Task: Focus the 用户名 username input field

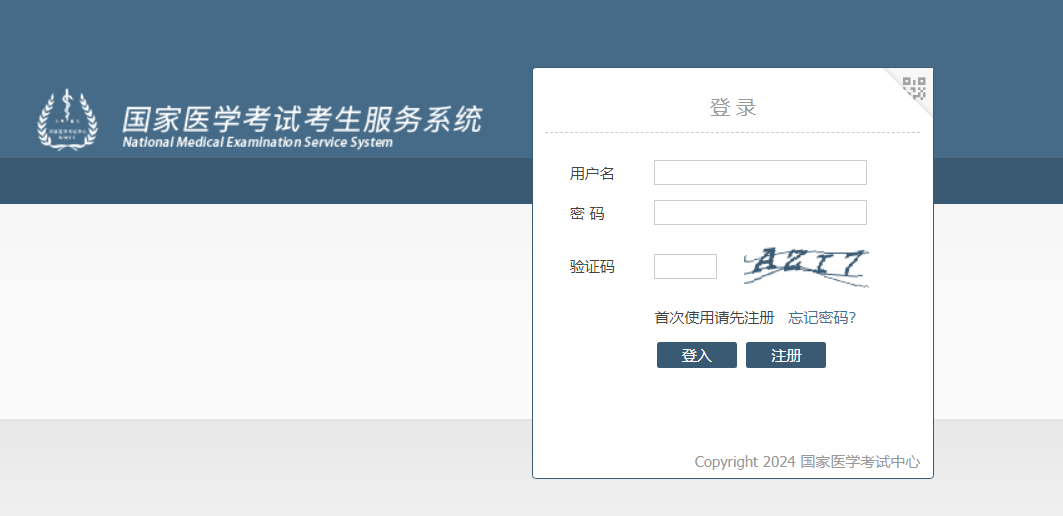Action: (760, 173)
